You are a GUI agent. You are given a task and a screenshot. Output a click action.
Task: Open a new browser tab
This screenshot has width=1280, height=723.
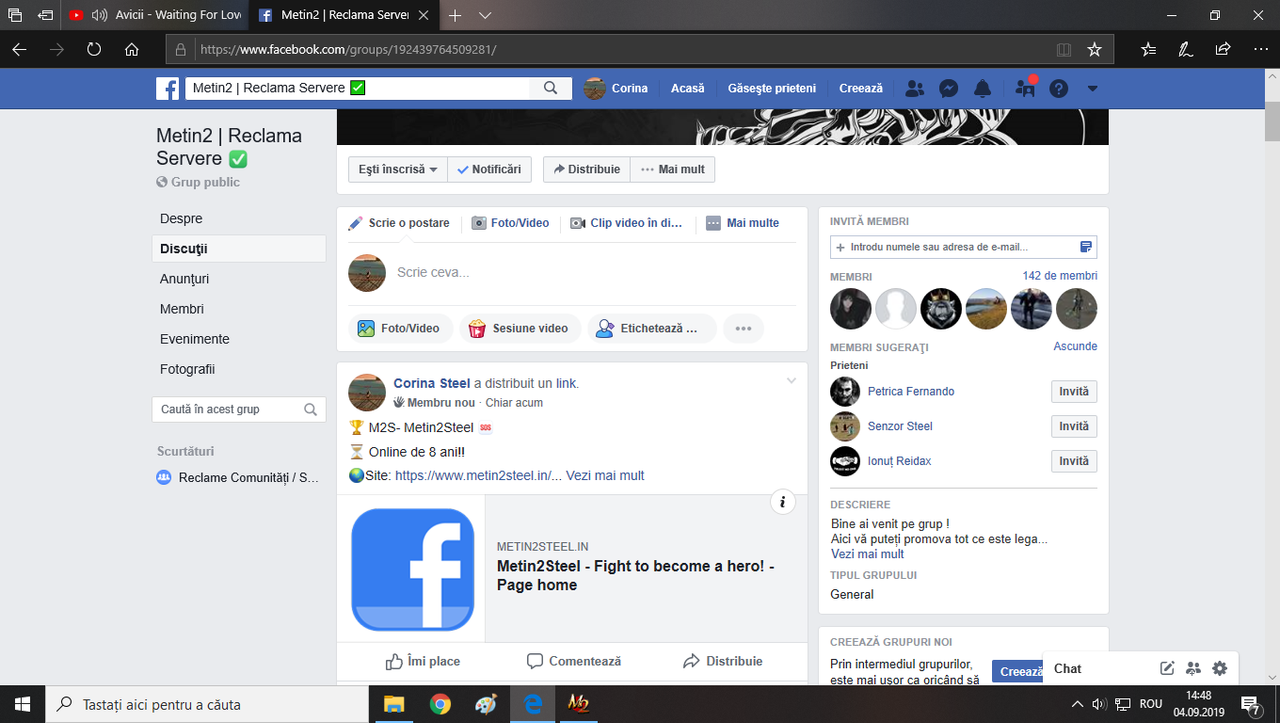tap(455, 15)
